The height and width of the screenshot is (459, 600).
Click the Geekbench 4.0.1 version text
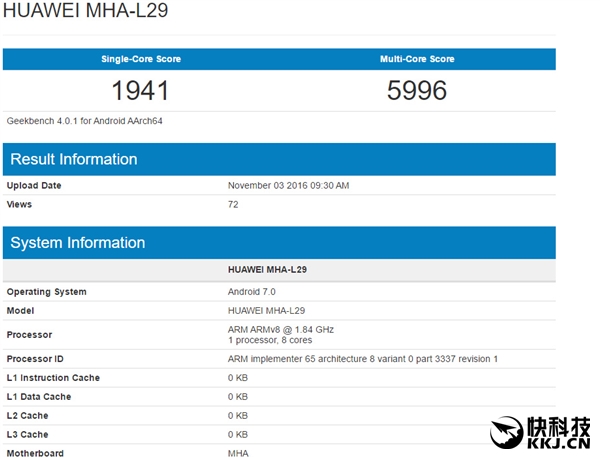pos(85,121)
